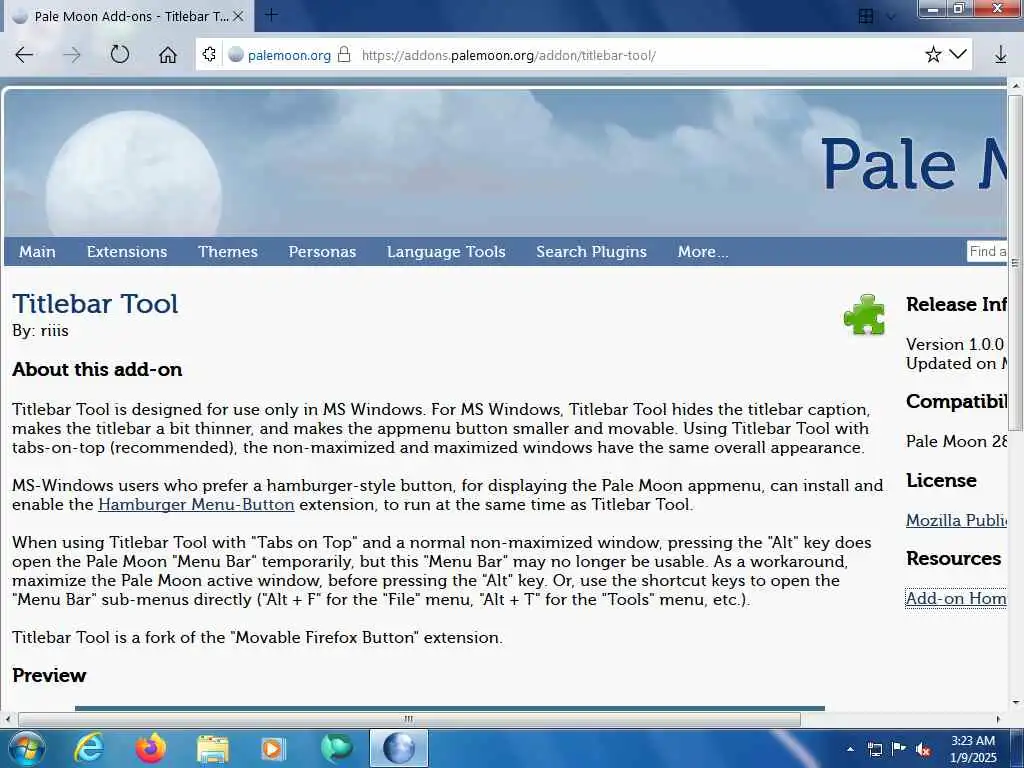The image size is (1024, 768).
Task: Open the Add-on Homepage resource link
Action: [x=956, y=598]
